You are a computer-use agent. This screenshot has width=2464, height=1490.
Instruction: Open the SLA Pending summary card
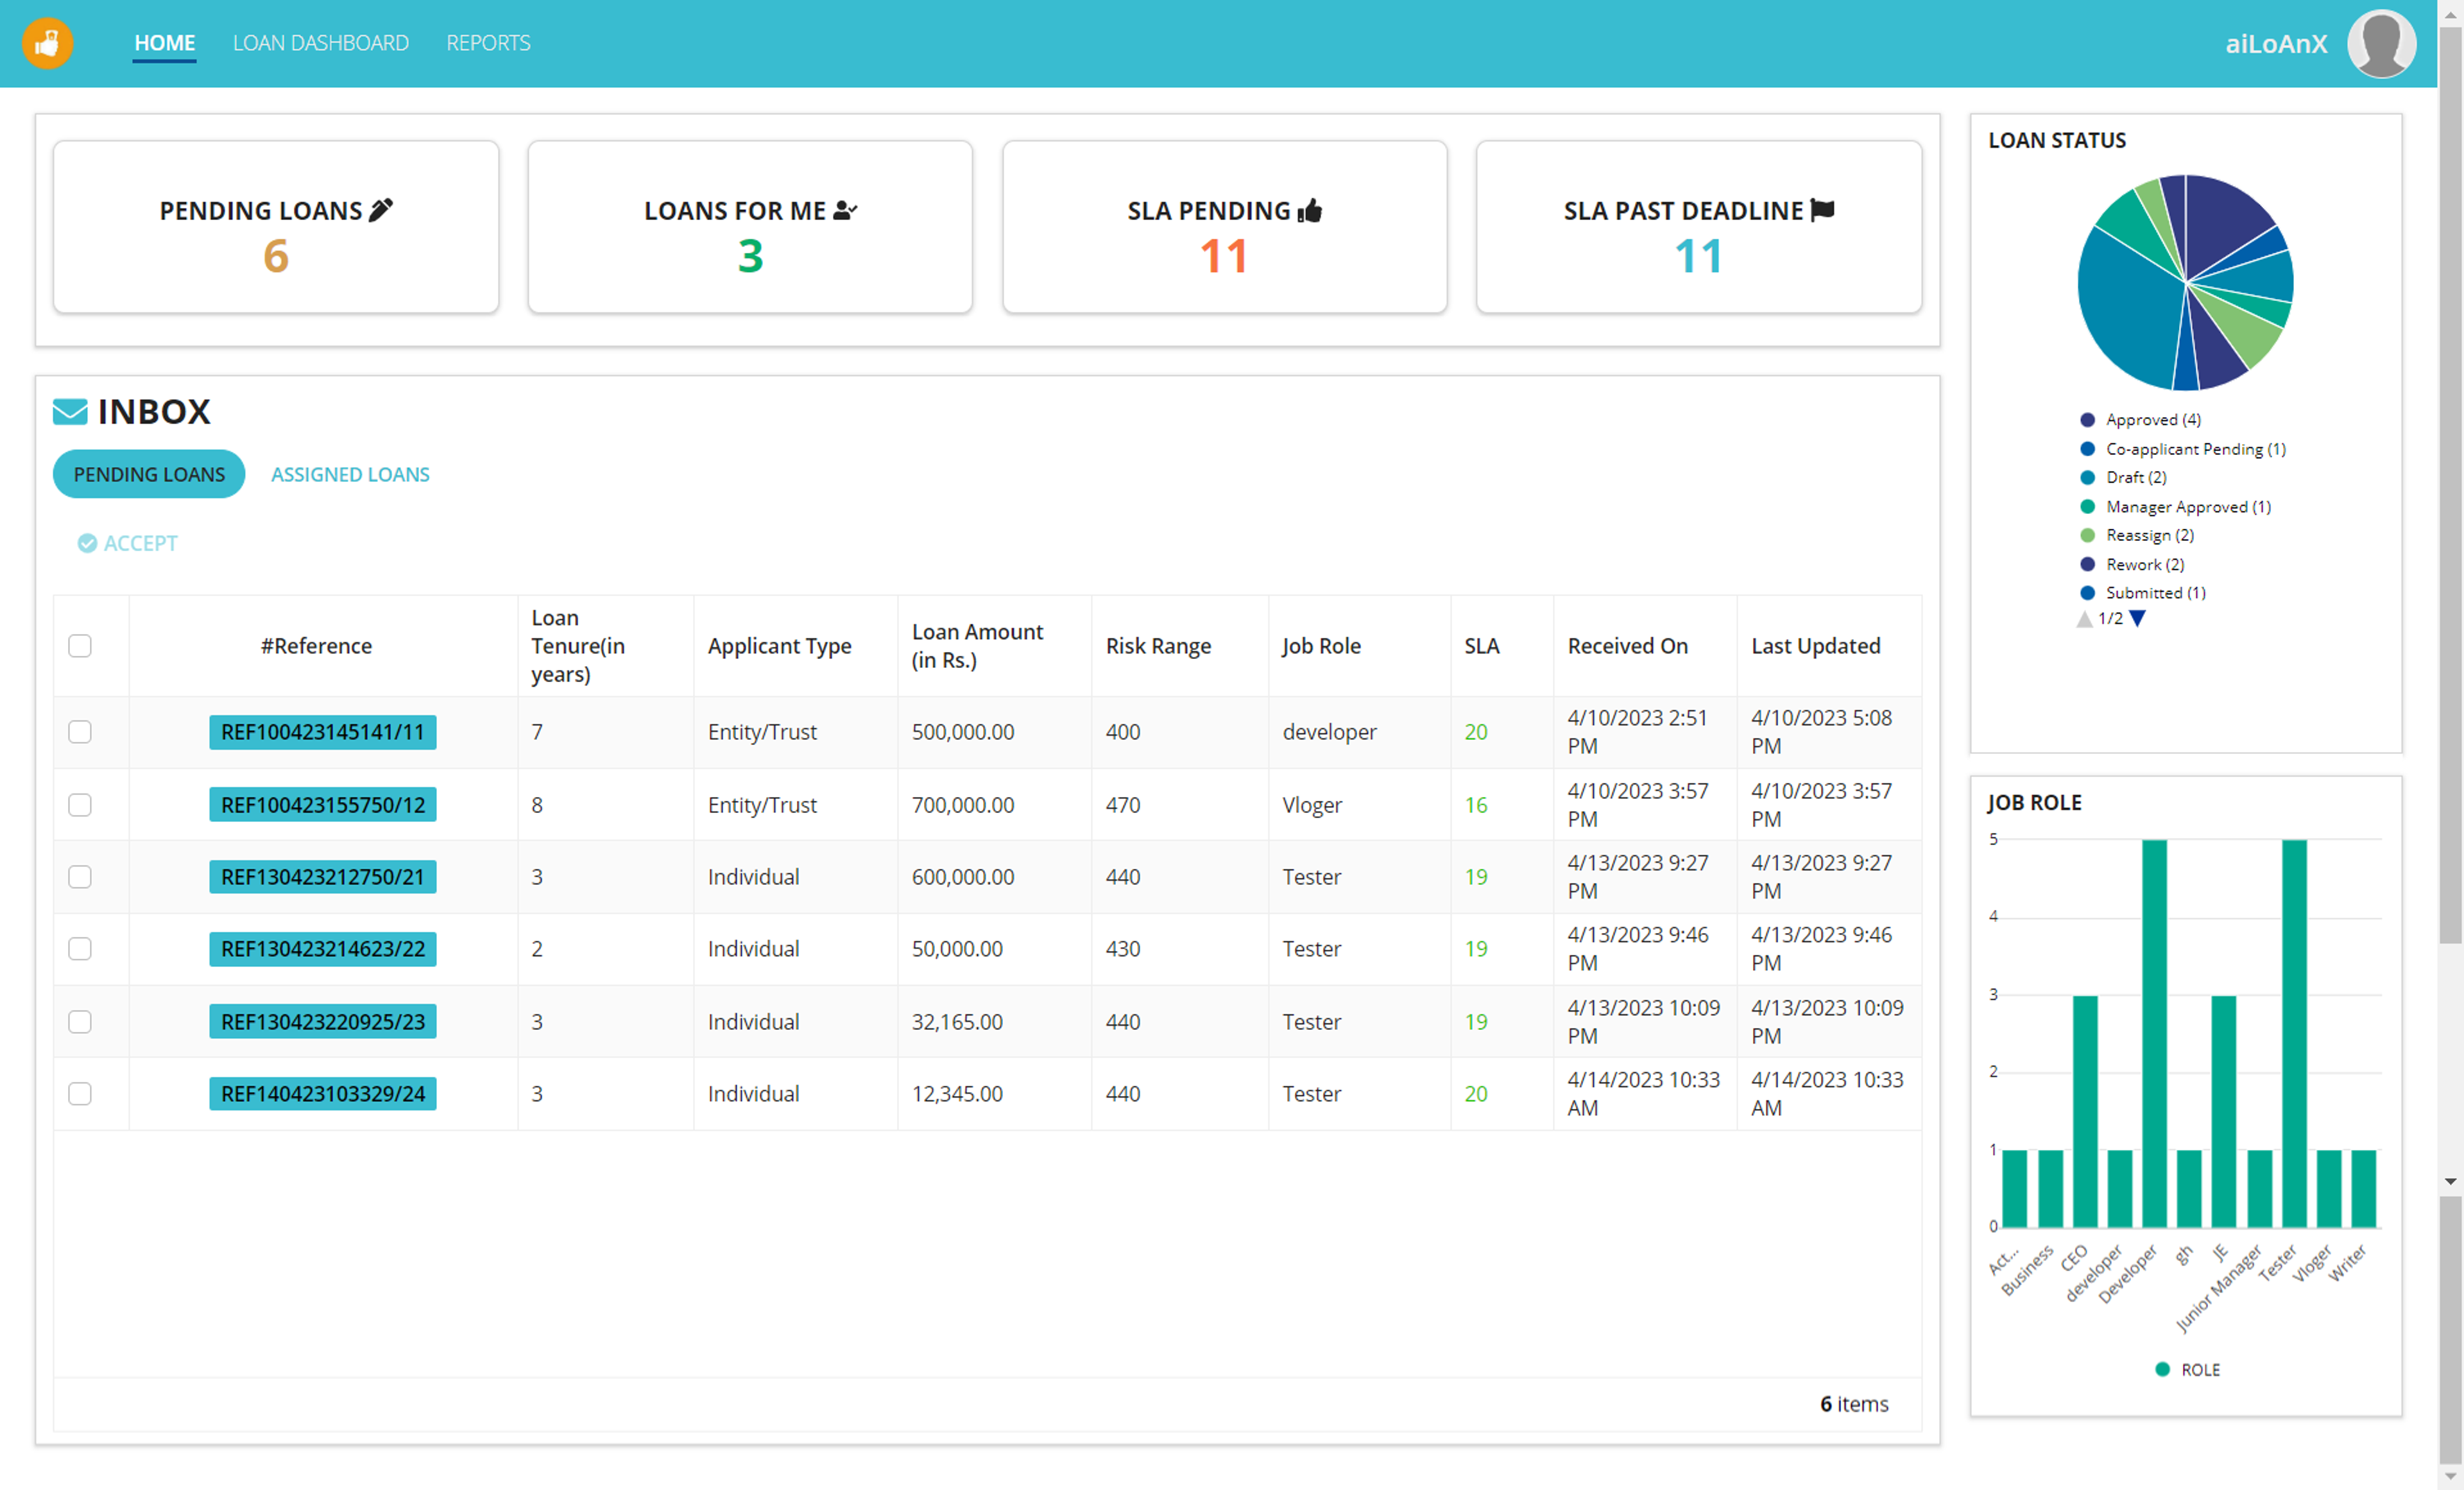(1225, 227)
